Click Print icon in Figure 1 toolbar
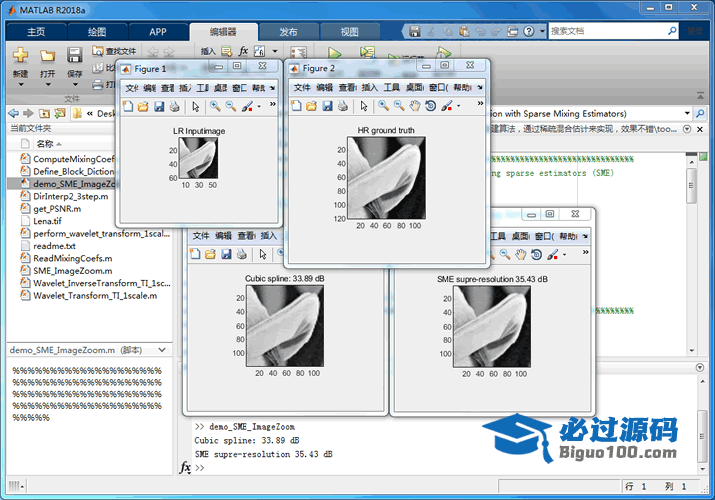This screenshot has height=500, width=715. [x=174, y=106]
